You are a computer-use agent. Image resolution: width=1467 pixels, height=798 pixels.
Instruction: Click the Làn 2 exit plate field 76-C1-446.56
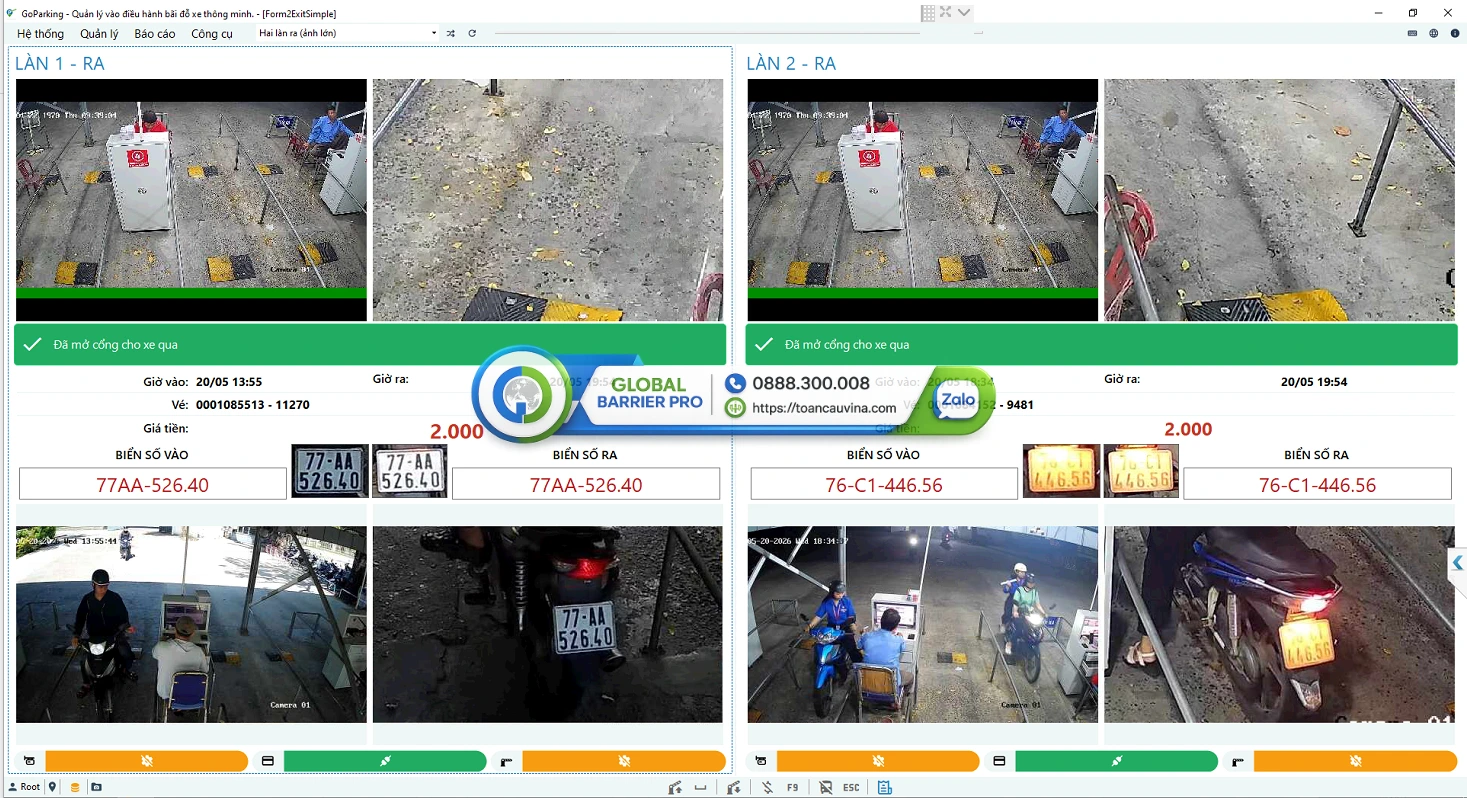point(1317,485)
